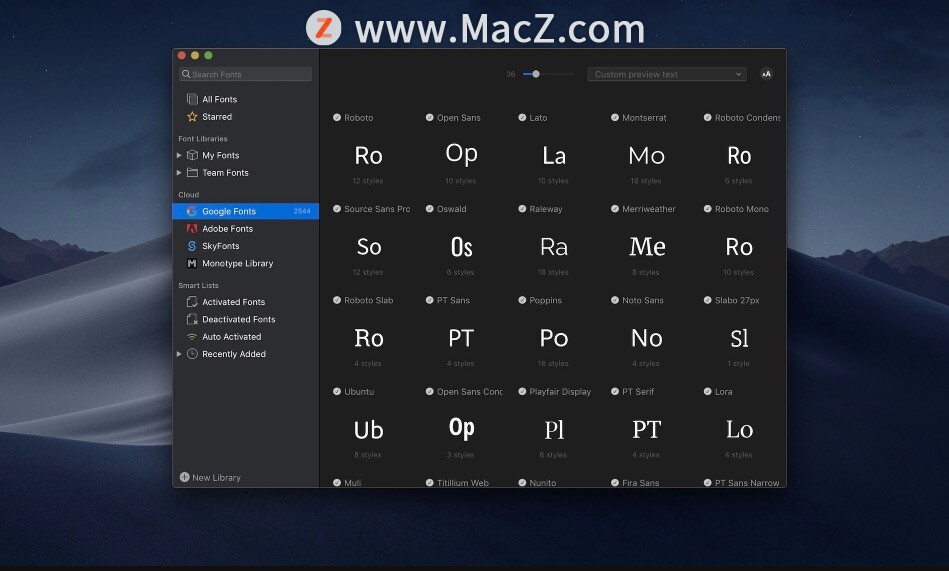Viewport: 949px width, 571px height.
Task: Select the Open Sans Condensed preview
Action: coord(461,427)
